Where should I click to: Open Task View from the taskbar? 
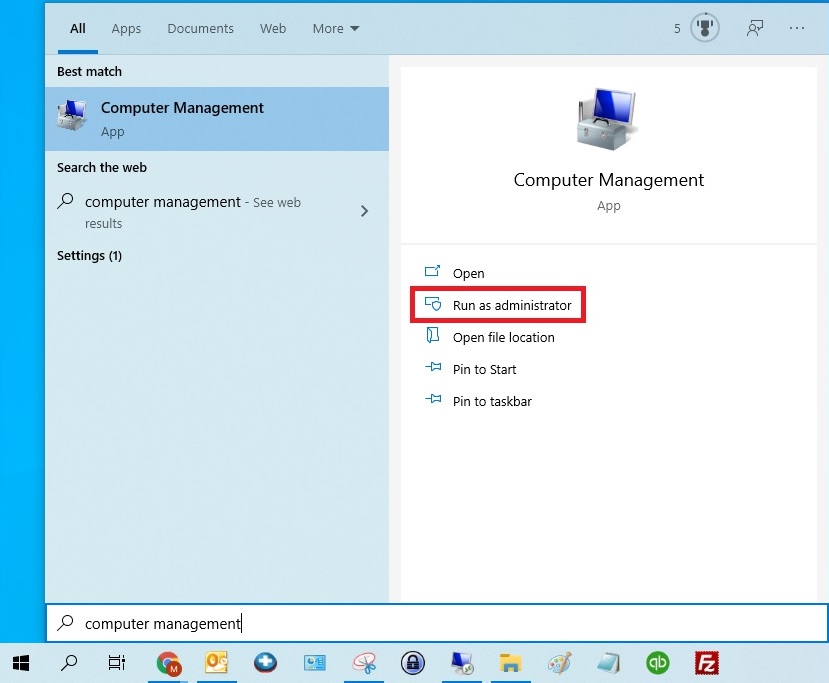click(x=117, y=663)
